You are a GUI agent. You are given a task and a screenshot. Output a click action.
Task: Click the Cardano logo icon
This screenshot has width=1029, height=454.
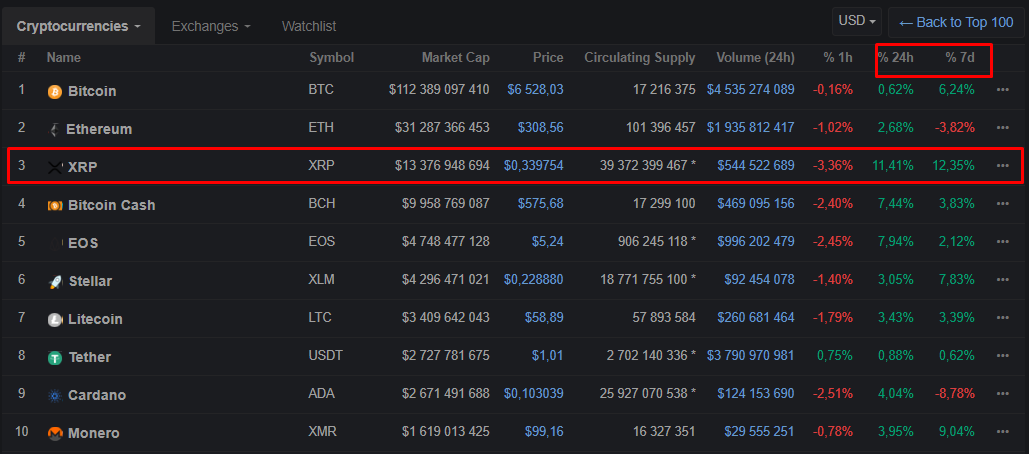pos(55,396)
